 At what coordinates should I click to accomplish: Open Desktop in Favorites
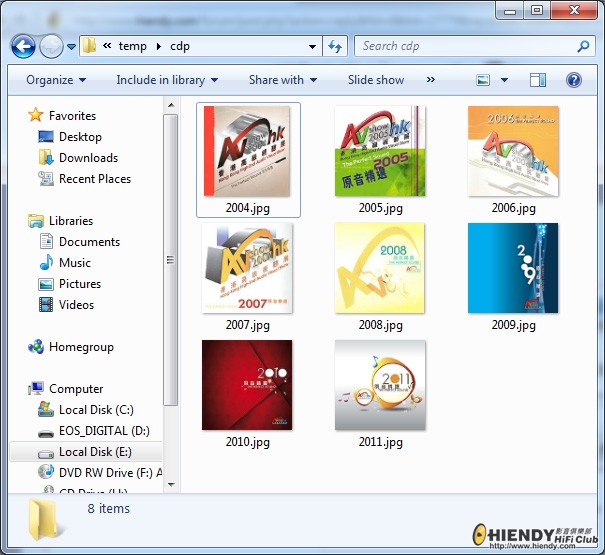80,137
